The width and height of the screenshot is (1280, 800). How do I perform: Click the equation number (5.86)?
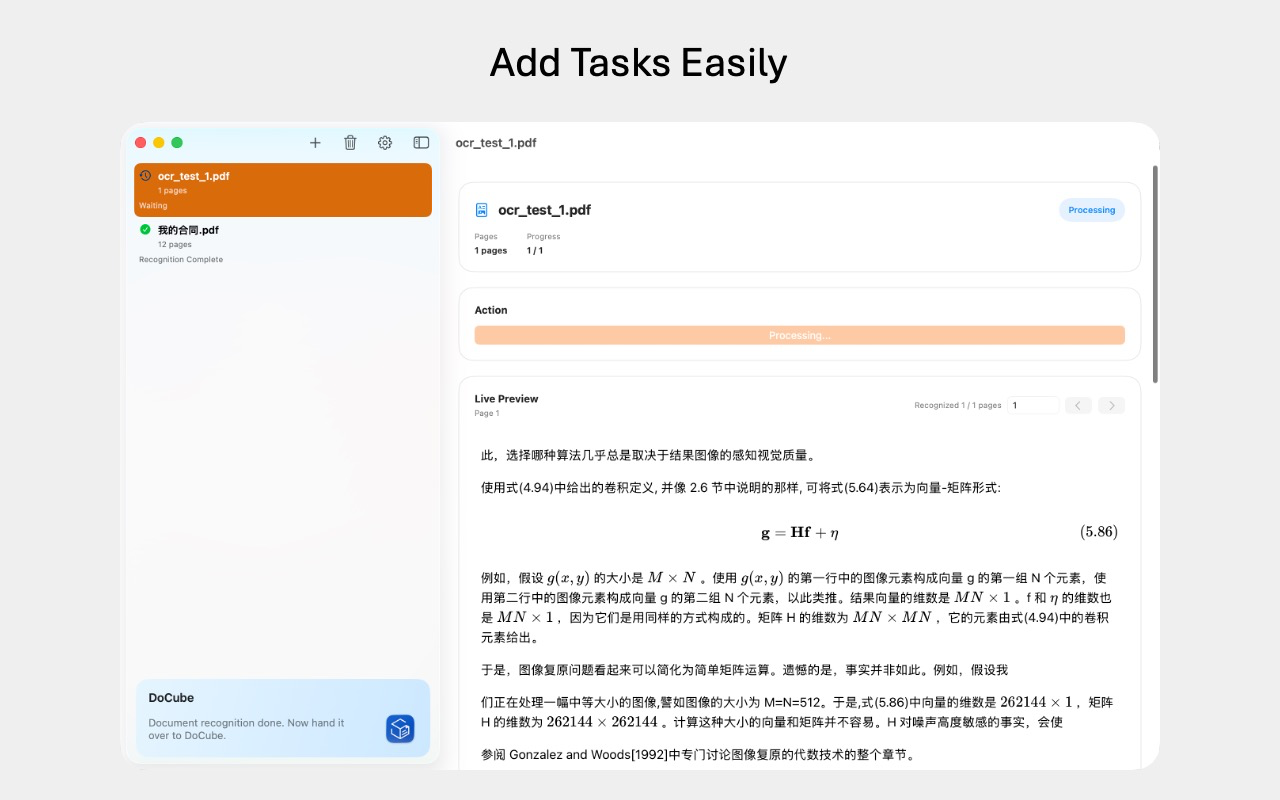click(1098, 532)
